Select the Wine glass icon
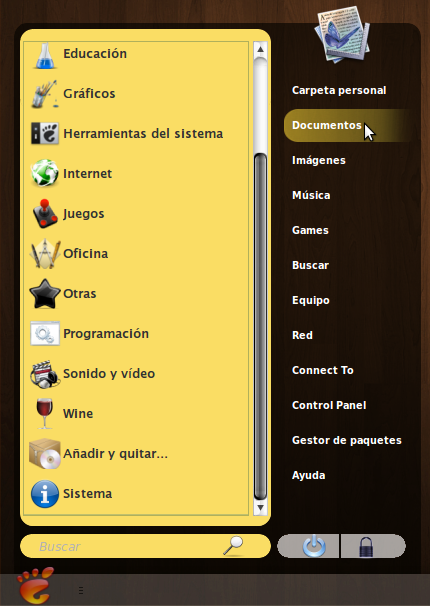Viewport: 430px width, 606px height. (x=44, y=414)
